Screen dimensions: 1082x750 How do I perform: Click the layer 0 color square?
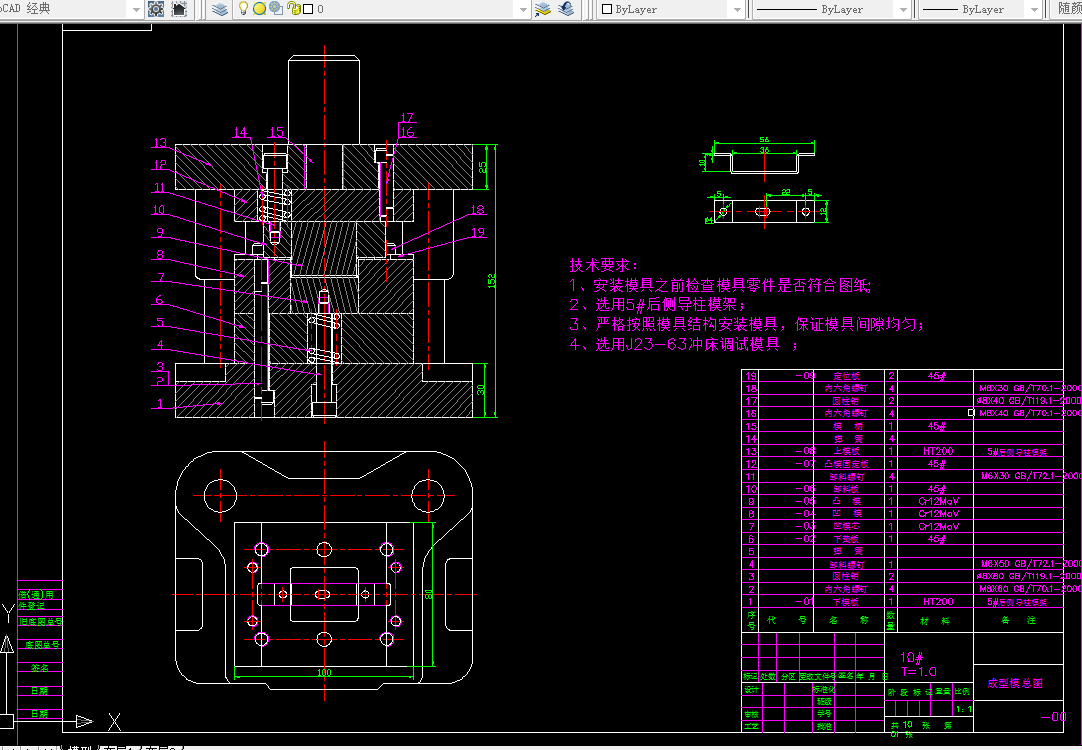pos(308,9)
